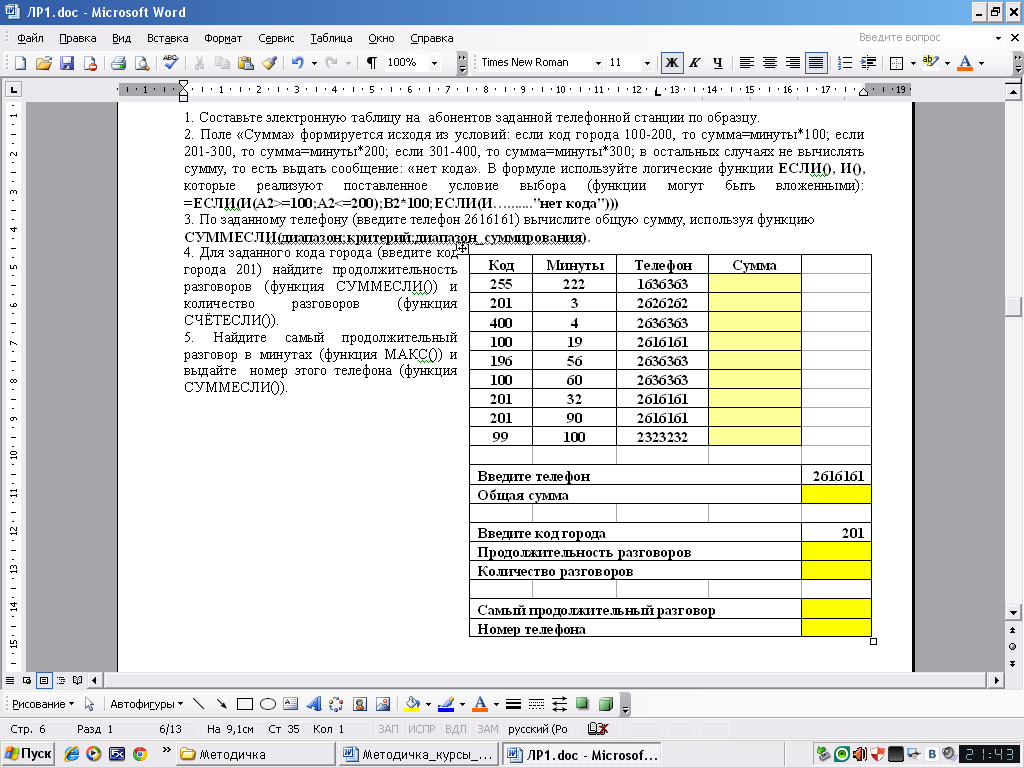The height and width of the screenshot is (768, 1024).
Task: Toggle Italic formatting
Action: click(695, 63)
